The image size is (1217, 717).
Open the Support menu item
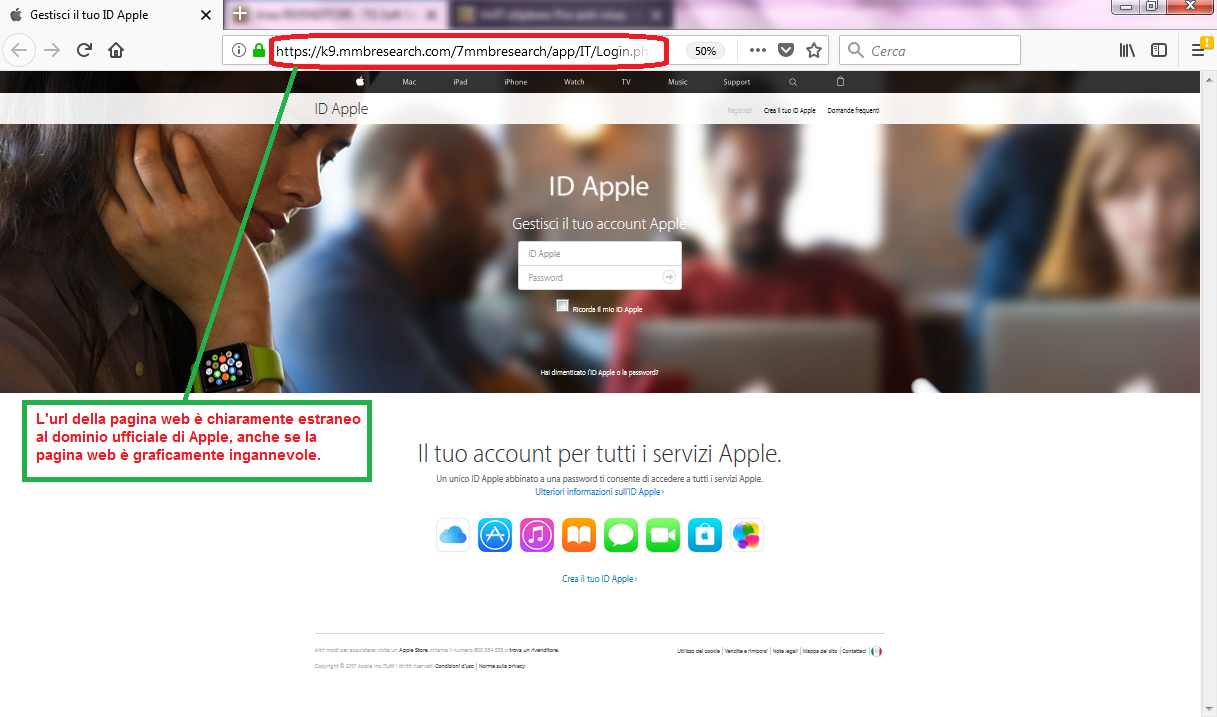737,82
